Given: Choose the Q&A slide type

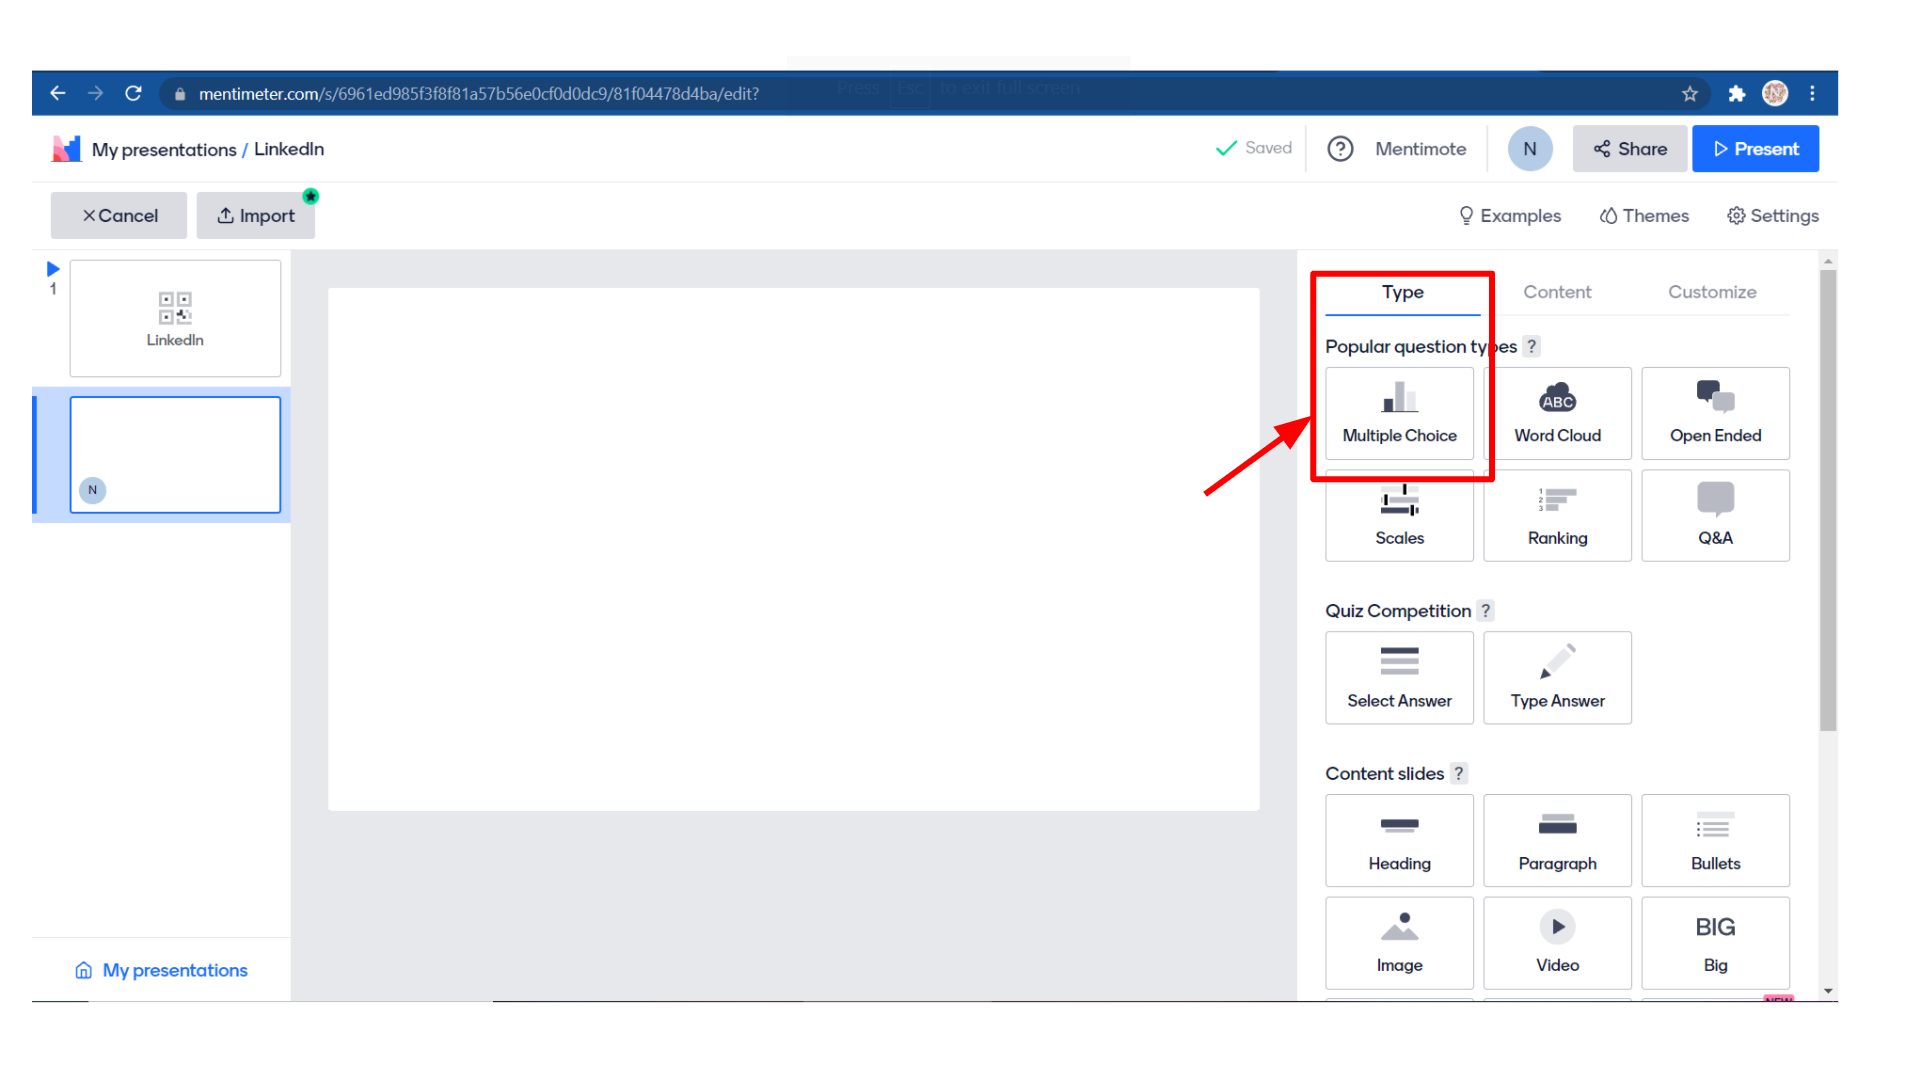Looking at the screenshot, I should (x=1715, y=516).
